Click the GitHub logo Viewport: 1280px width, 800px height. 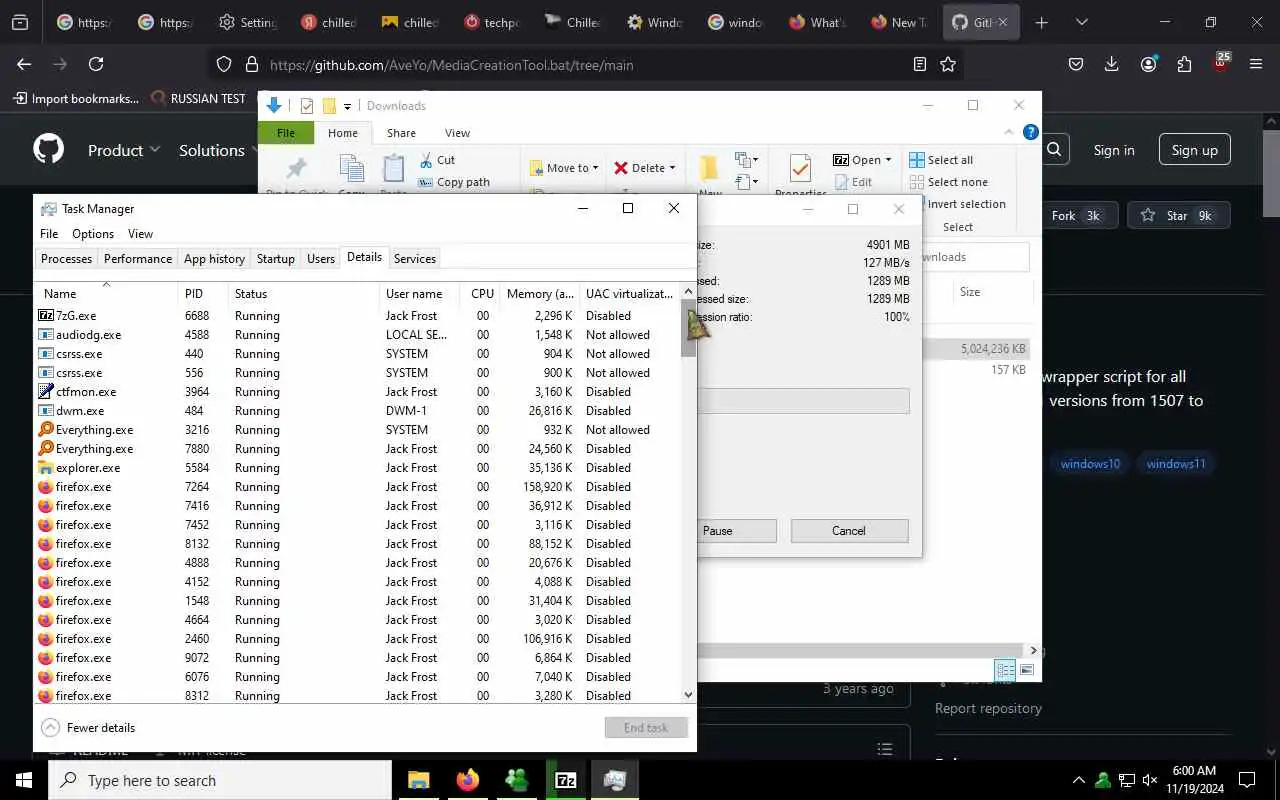(x=48, y=150)
